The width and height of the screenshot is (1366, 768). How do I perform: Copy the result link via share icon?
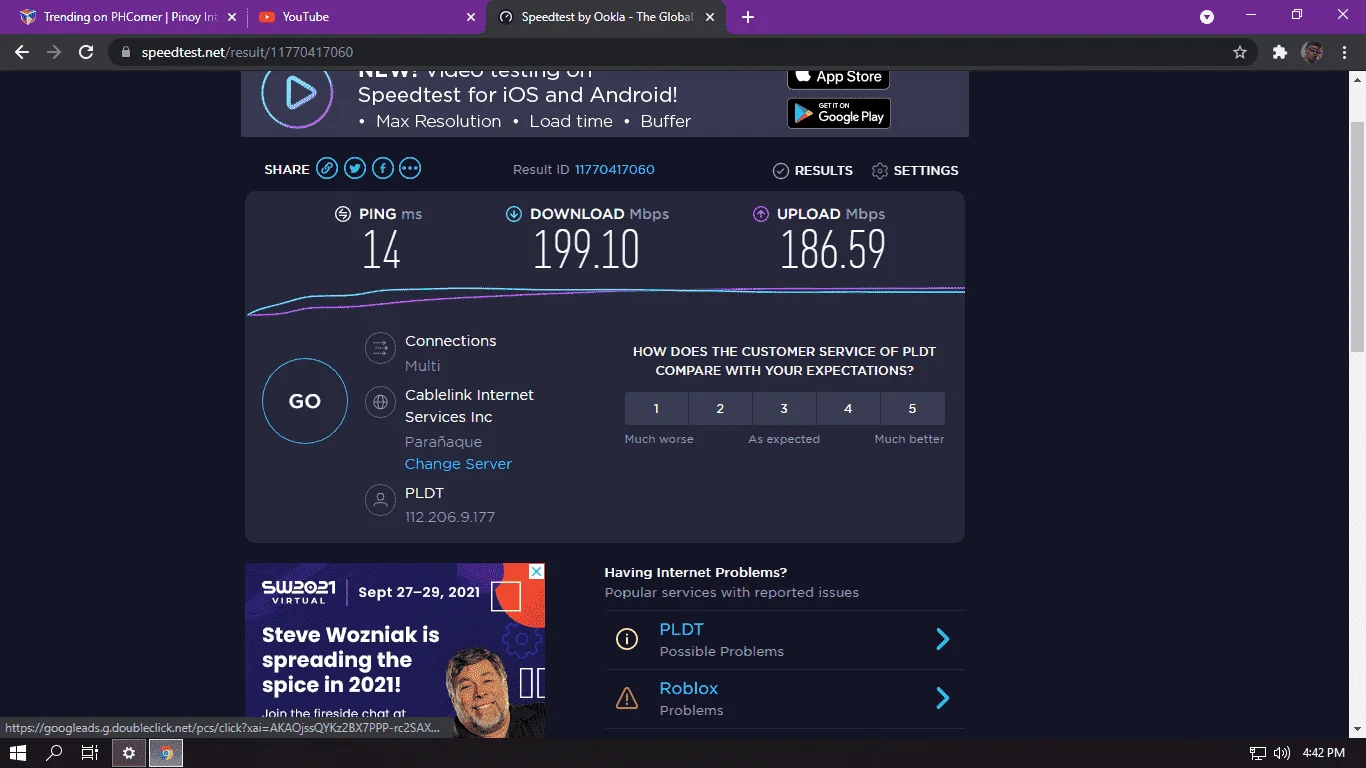pyautogui.click(x=327, y=169)
